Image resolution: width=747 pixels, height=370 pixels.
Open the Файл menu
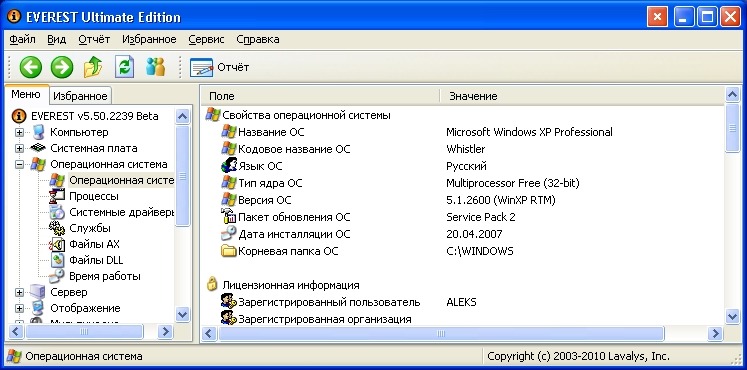point(22,40)
